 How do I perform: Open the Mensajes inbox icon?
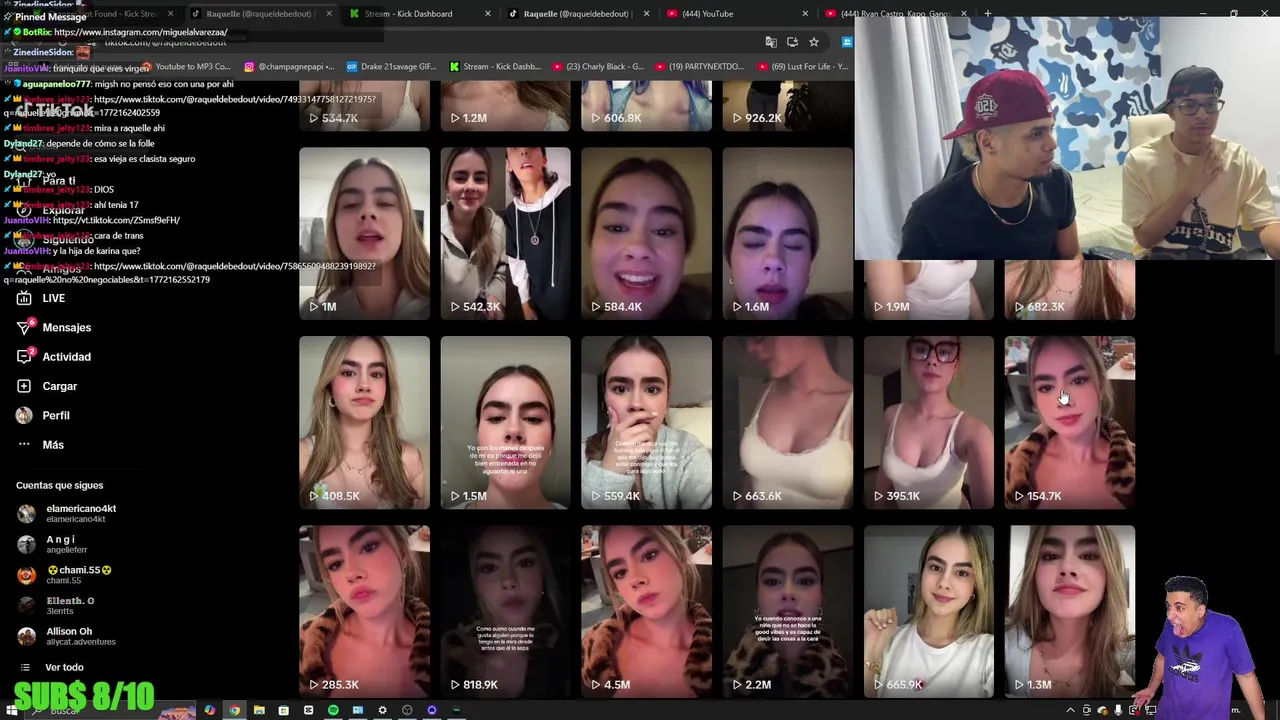[x=24, y=327]
